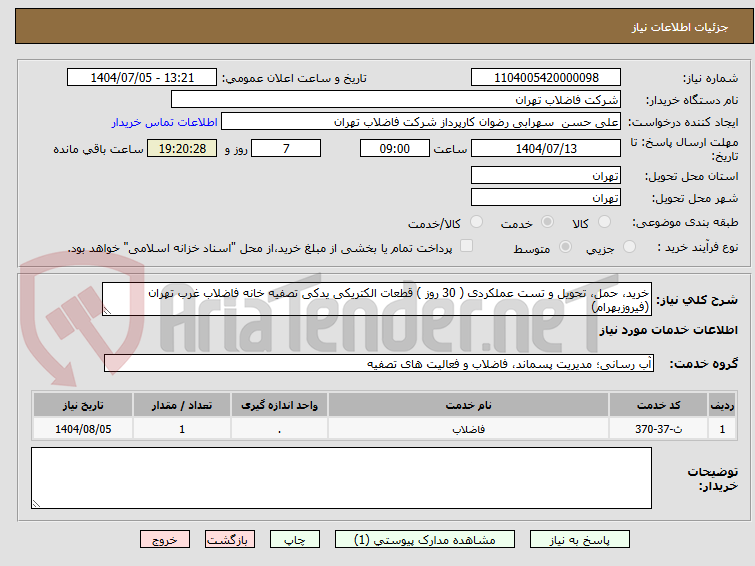755x566 pixels.
Task: Click the general need description text area
Action: 377,299
